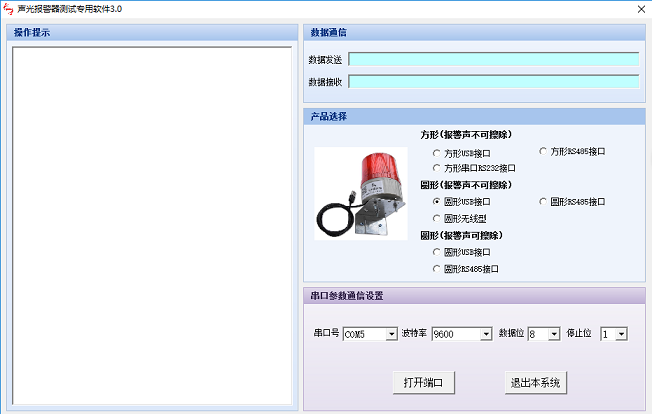Select 圆形USB接口 under 报警声可擦除

[462, 252]
